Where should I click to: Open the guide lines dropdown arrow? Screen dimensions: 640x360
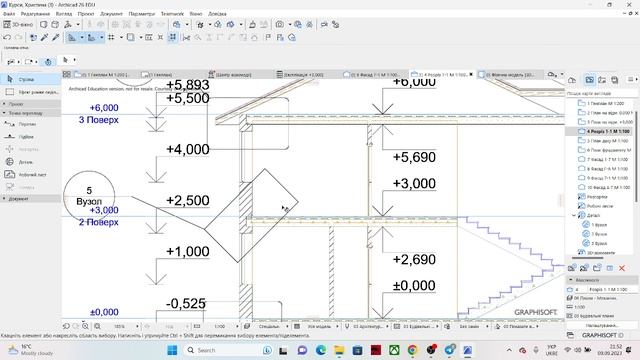82,38
